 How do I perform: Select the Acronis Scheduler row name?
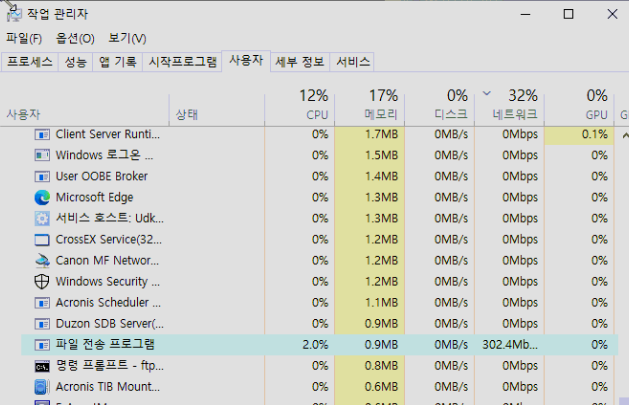(x=108, y=303)
